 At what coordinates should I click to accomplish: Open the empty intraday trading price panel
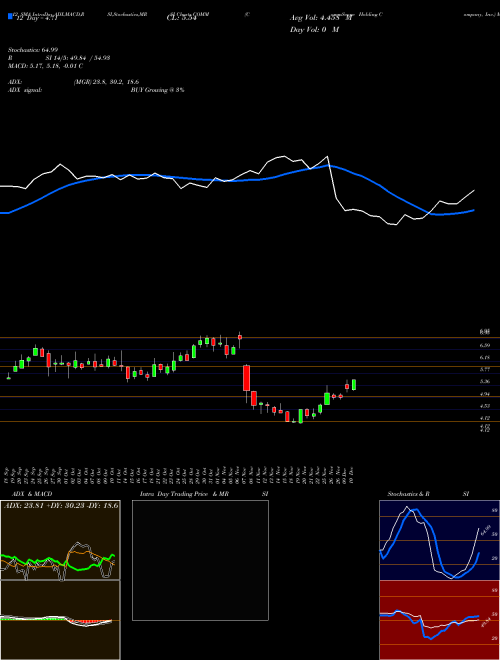coord(200,560)
